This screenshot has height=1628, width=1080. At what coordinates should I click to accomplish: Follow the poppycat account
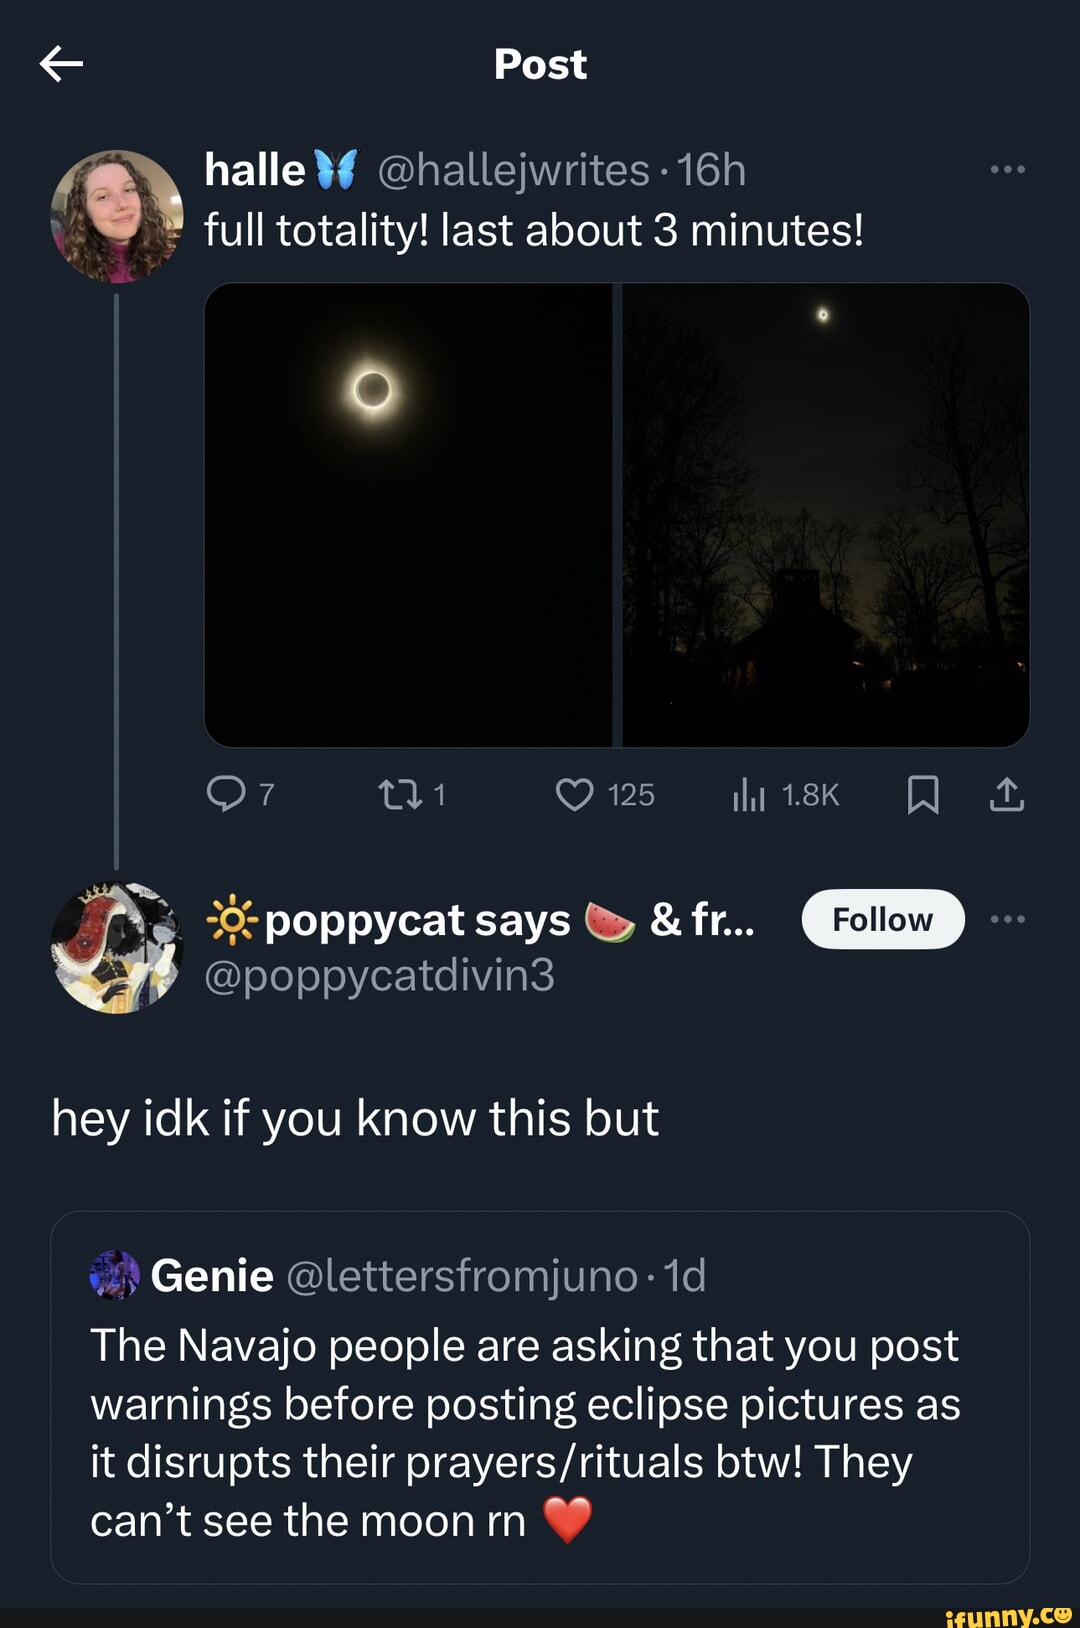(881, 918)
